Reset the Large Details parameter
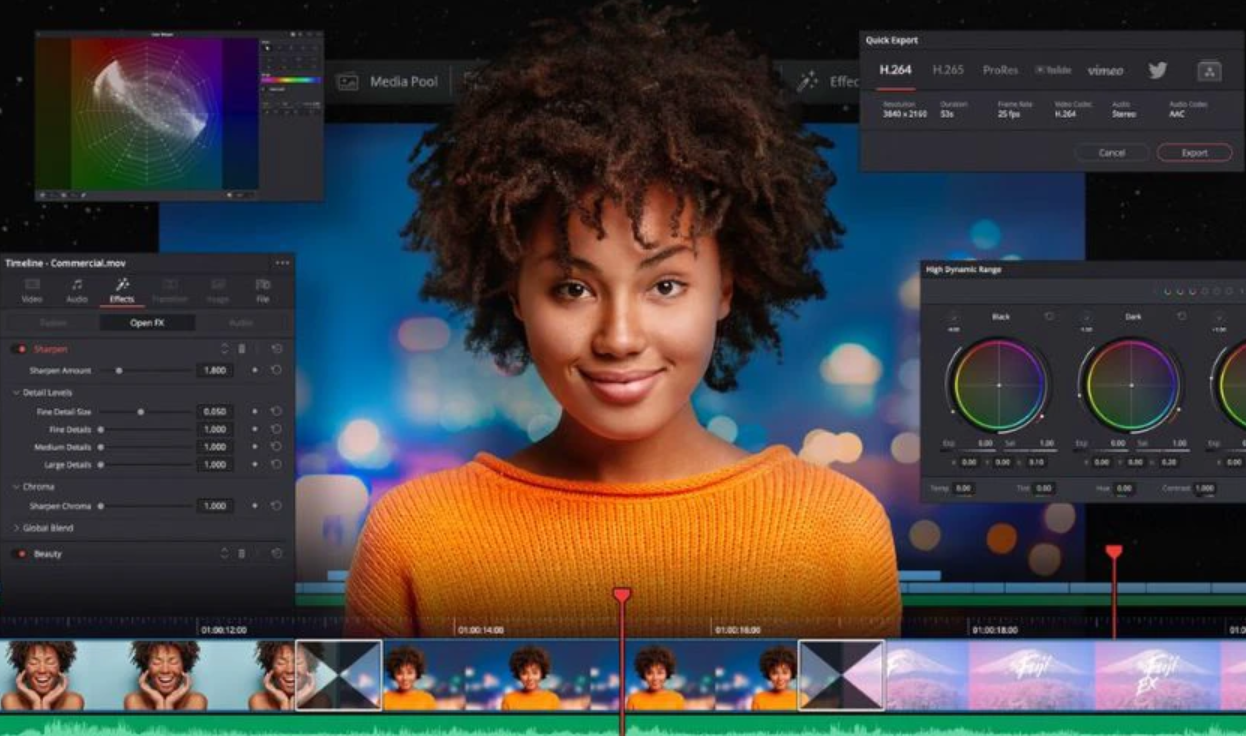 [276, 465]
